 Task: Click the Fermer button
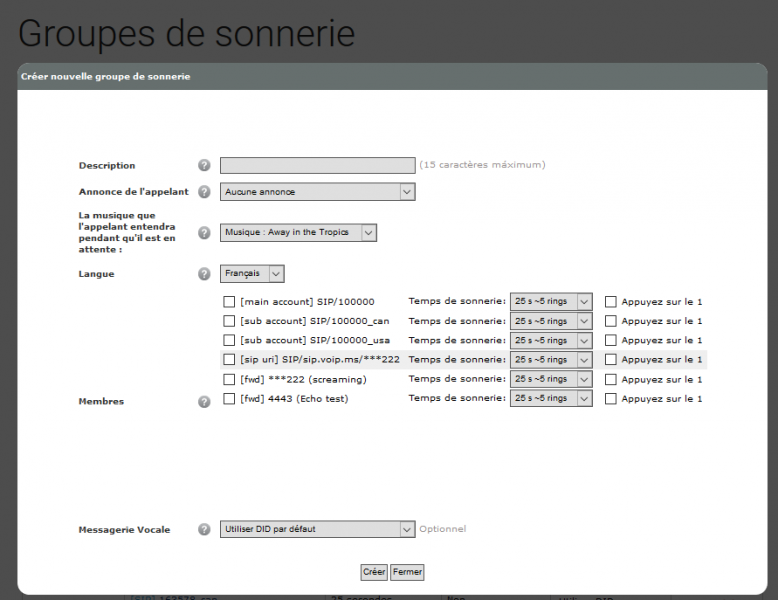click(407, 572)
